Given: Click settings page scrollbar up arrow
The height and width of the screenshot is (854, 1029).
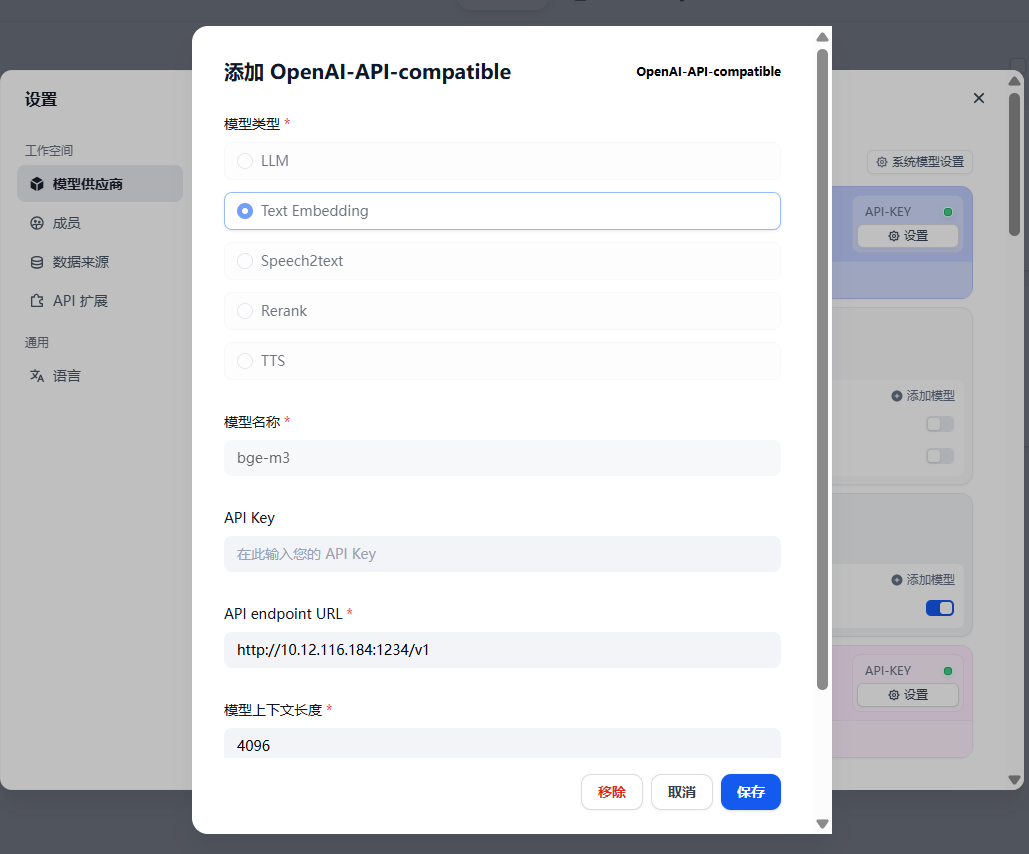Looking at the screenshot, I should point(1015,81).
